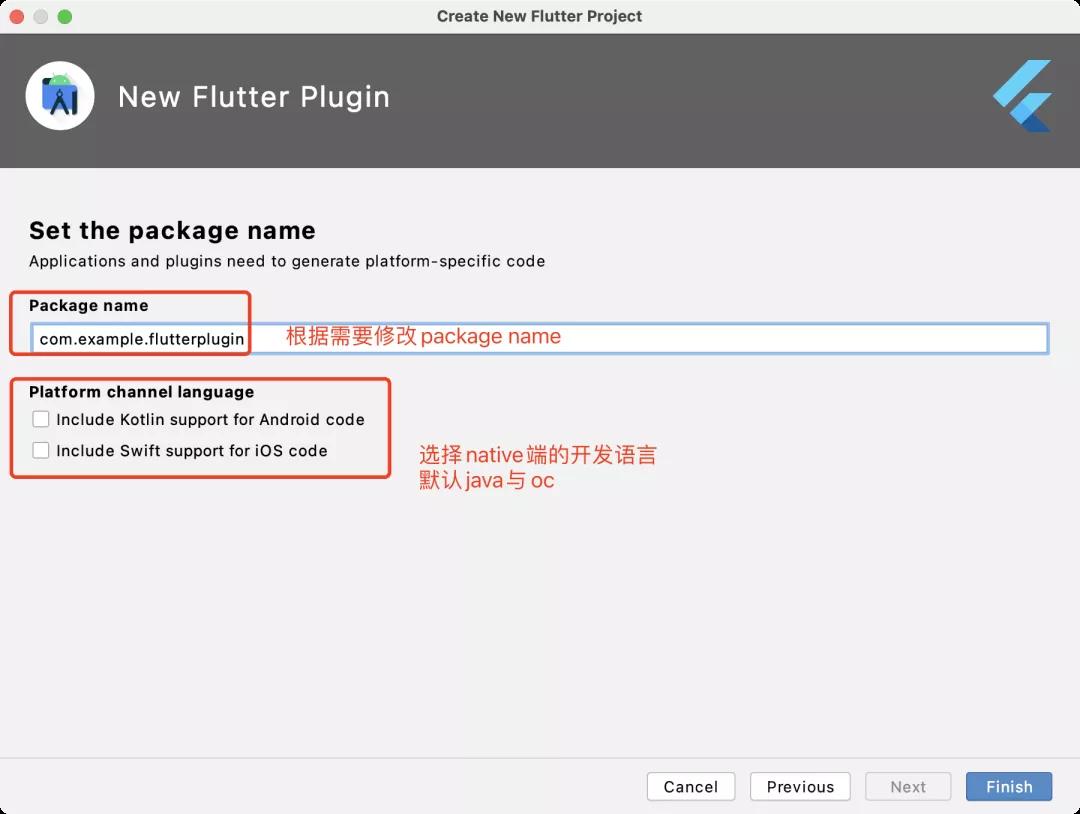Click the disabled Next button
This screenshot has width=1080, height=814.
[x=908, y=786]
